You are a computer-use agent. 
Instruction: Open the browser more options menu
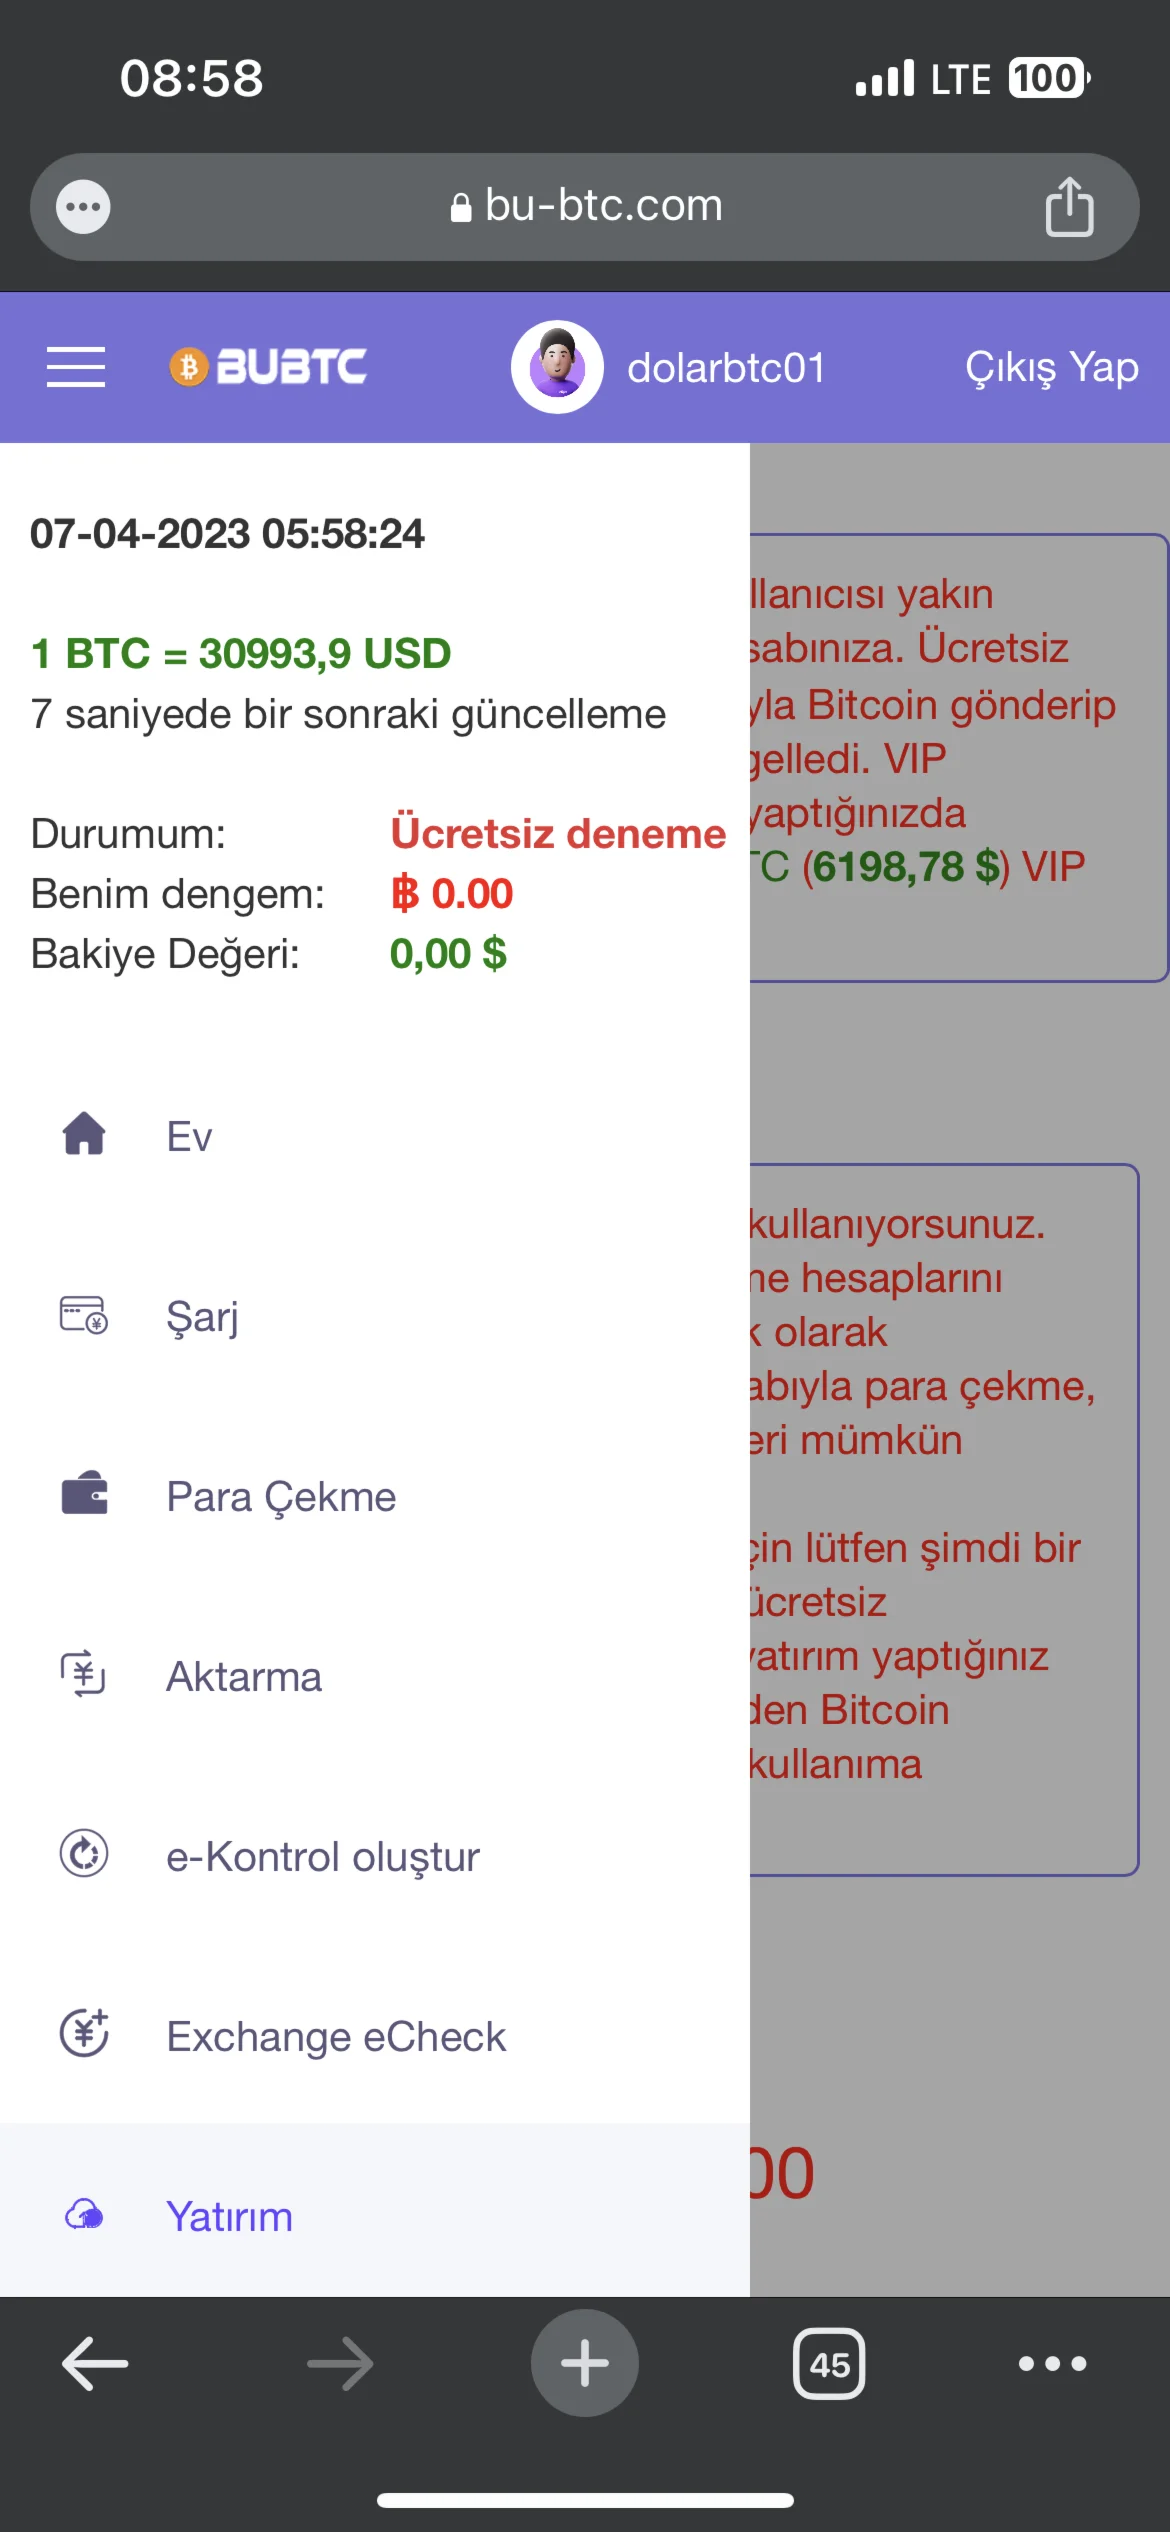1052,2364
